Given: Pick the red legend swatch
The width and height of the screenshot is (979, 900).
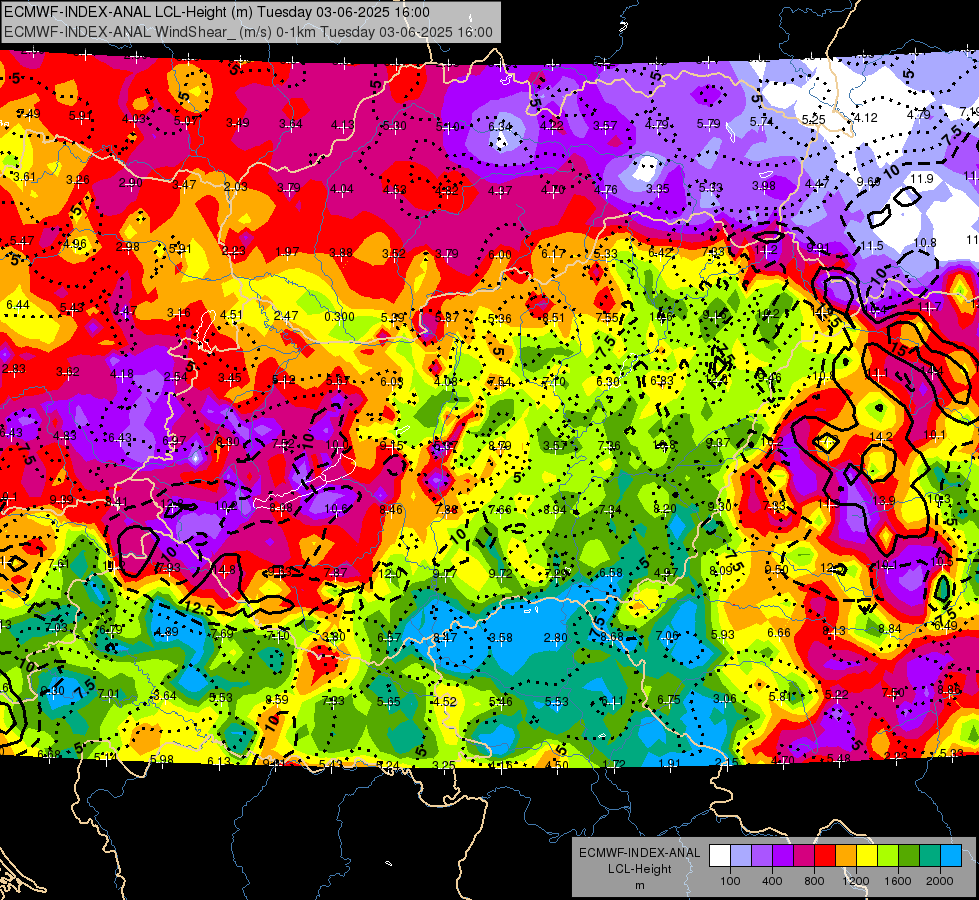Looking at the screenshot, I should 825,856.
